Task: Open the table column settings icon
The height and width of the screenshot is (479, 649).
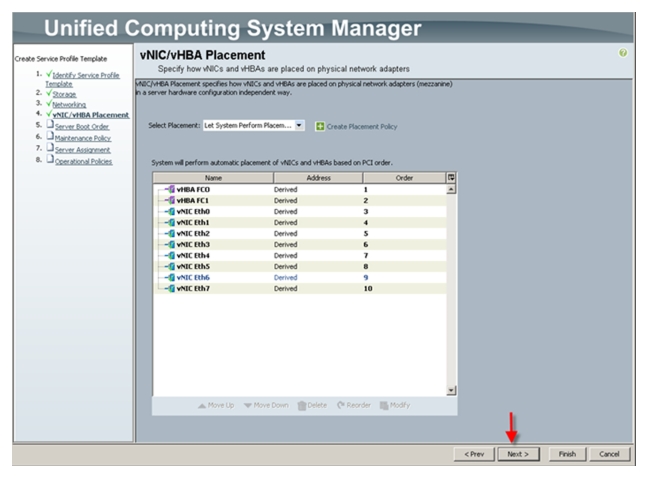Action: (451, 178)
